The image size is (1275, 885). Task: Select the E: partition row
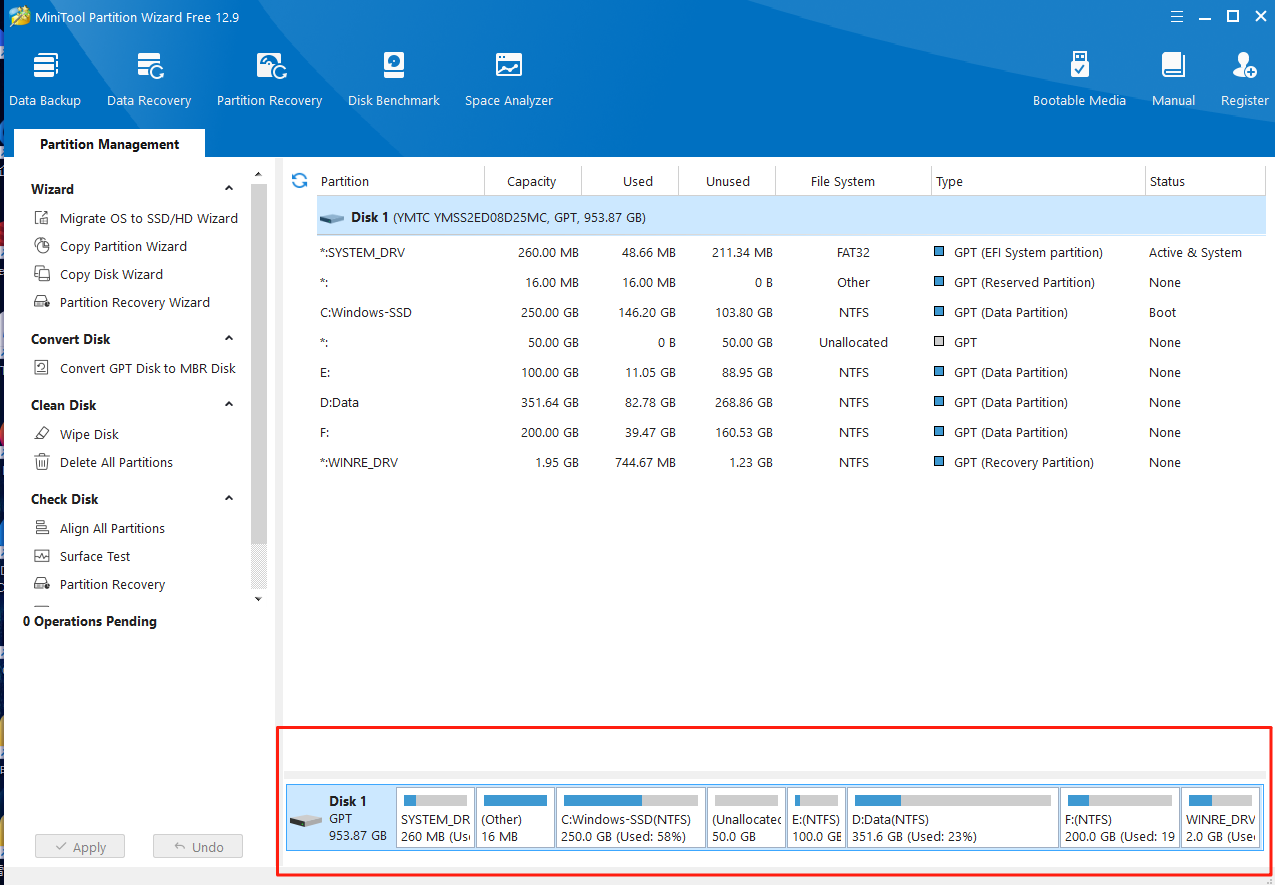pyautogui.click(x=791, y=373)
